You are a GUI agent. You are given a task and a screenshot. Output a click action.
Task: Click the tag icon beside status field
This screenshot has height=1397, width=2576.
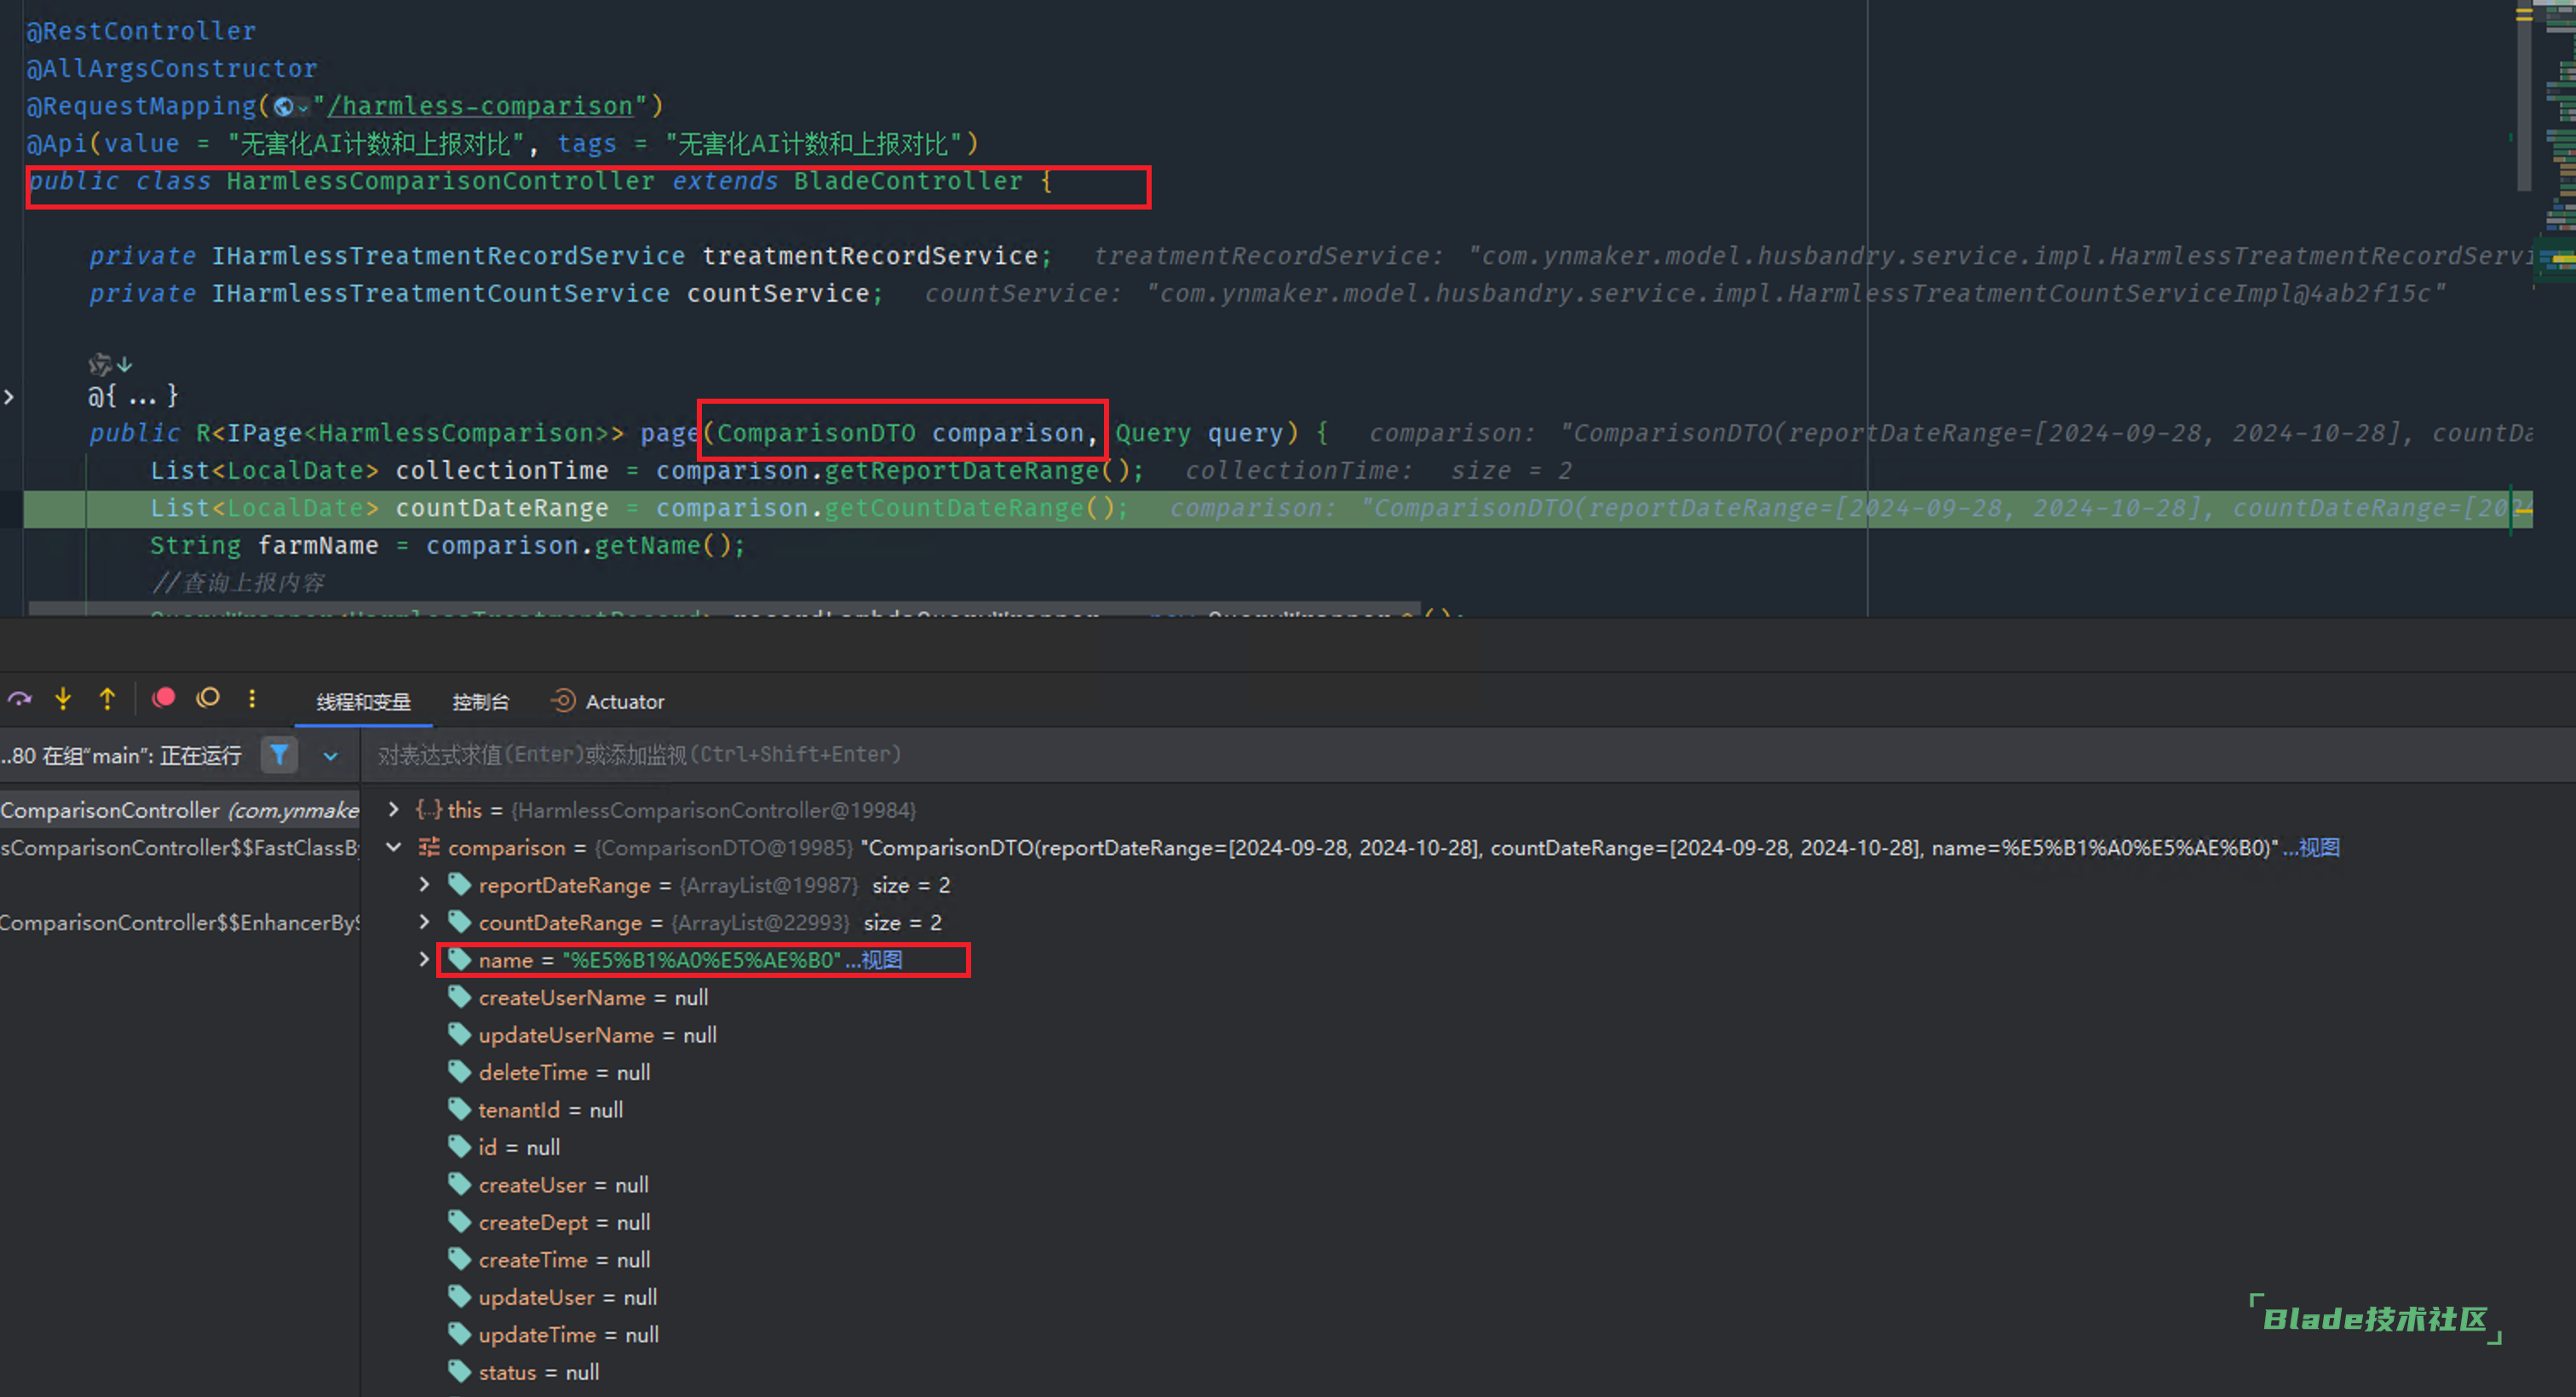459,1371
